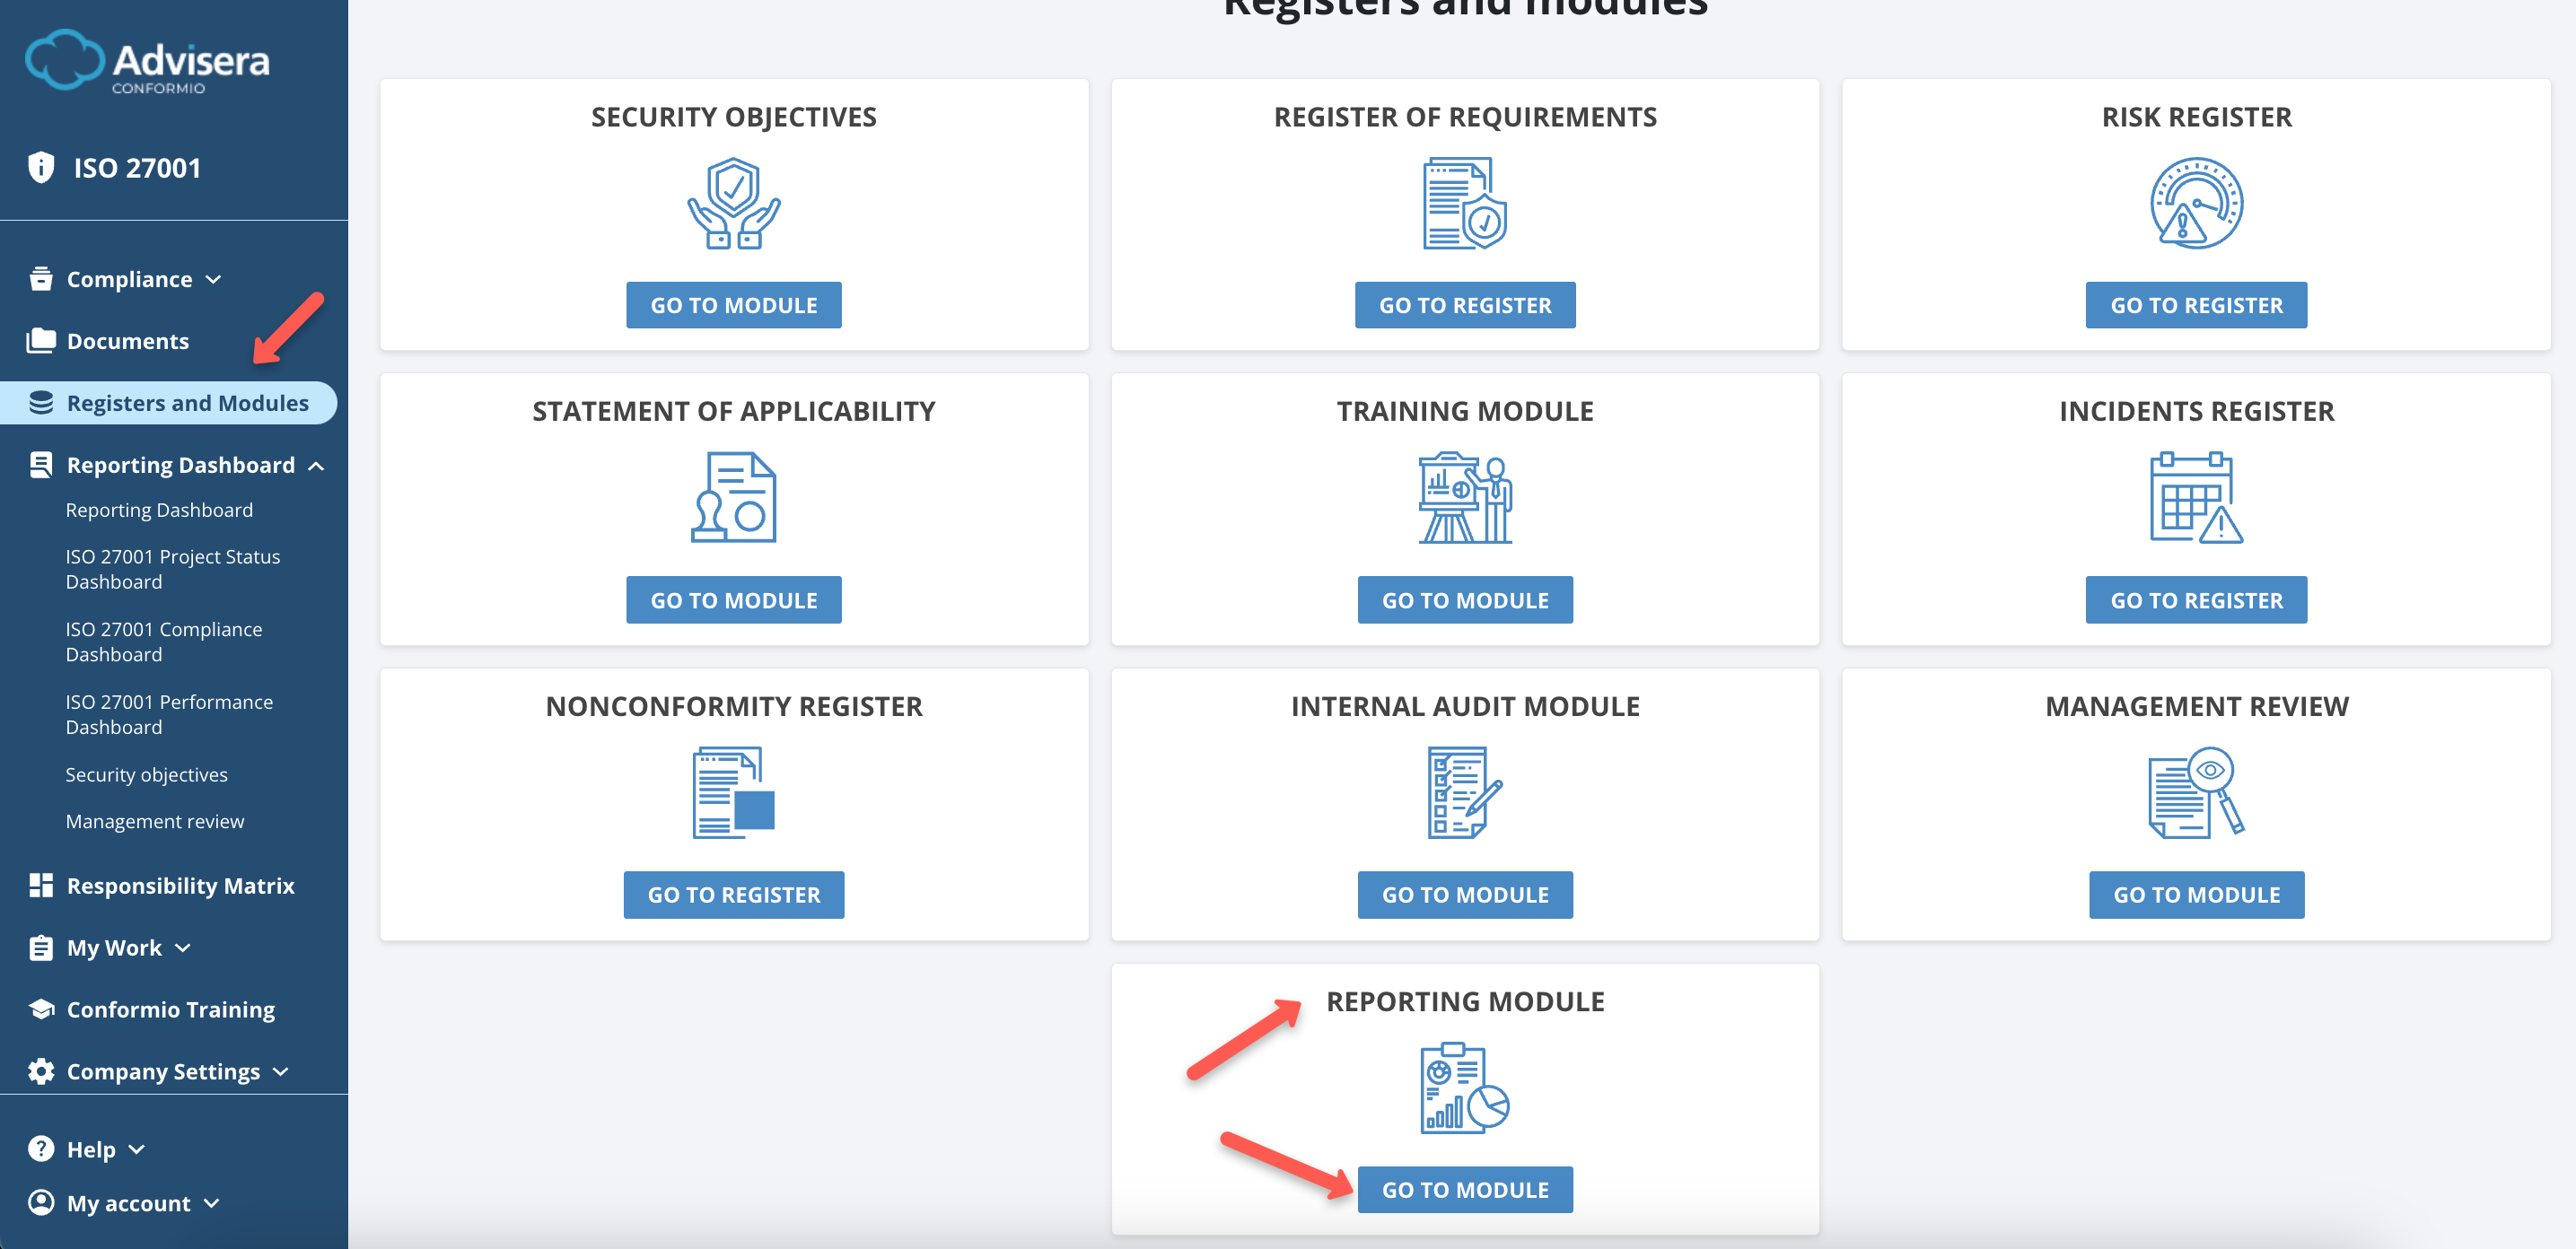Click the Registers and Modules database icon
The height and width of the screenshot is (1249, 2576).
click(x=40, y=402)
